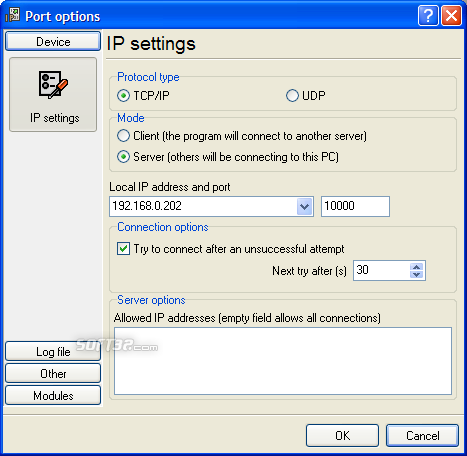The image size is (467, 456).
Task: Toggle Try to connect after unsuccessful attempt
Action: (x=123, y=249)
